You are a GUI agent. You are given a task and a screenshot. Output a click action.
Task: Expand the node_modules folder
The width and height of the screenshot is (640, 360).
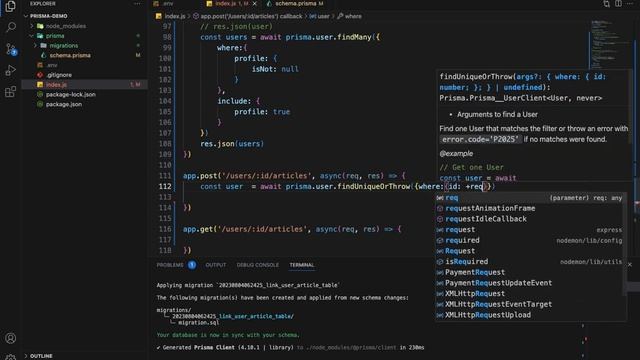coord(32,26)
